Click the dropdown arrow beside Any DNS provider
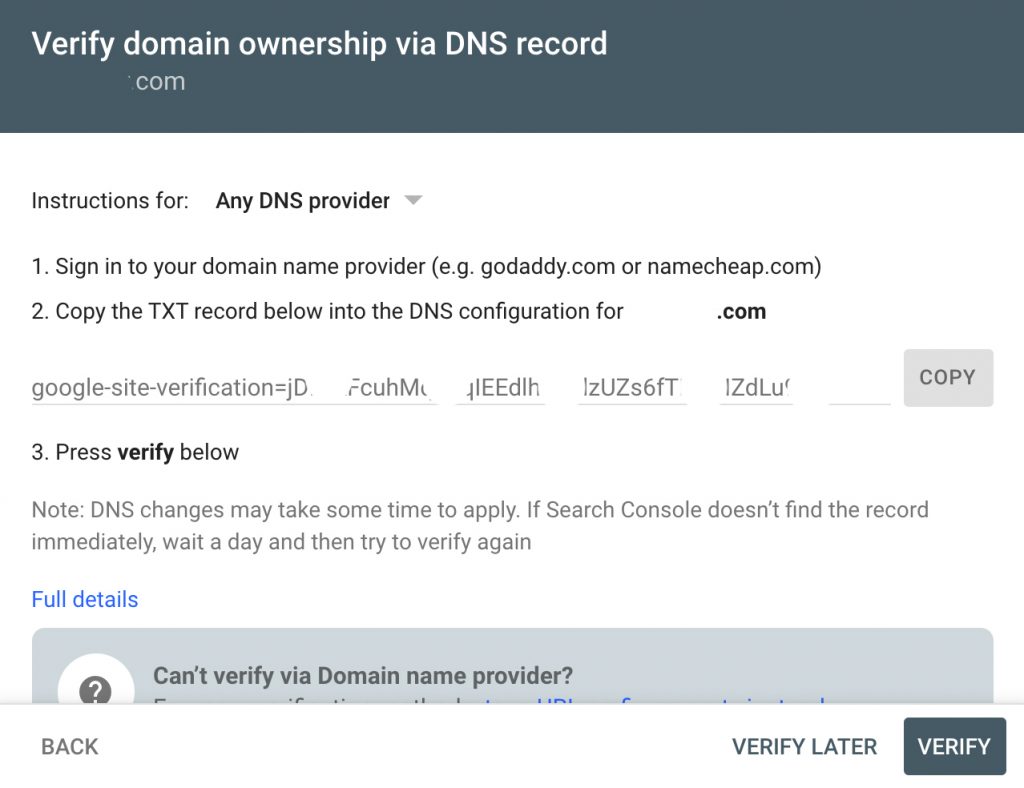This screenshot has height=788, width=1024. coord(413,201)
